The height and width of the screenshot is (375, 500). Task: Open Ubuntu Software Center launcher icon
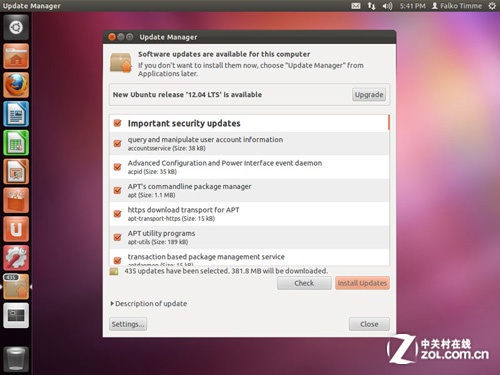tap(16, 200)
